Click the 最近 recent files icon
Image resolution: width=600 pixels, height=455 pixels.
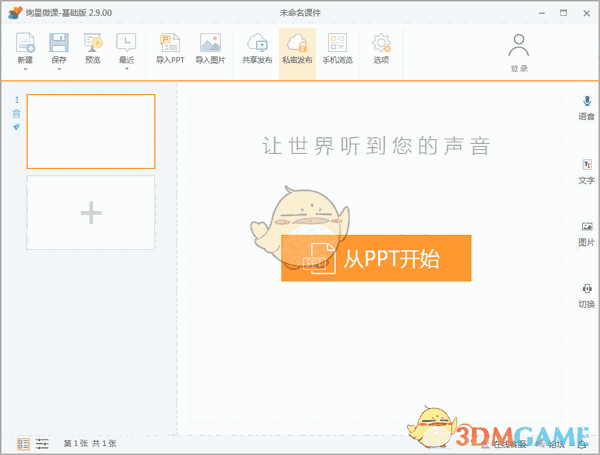[126, 42]
